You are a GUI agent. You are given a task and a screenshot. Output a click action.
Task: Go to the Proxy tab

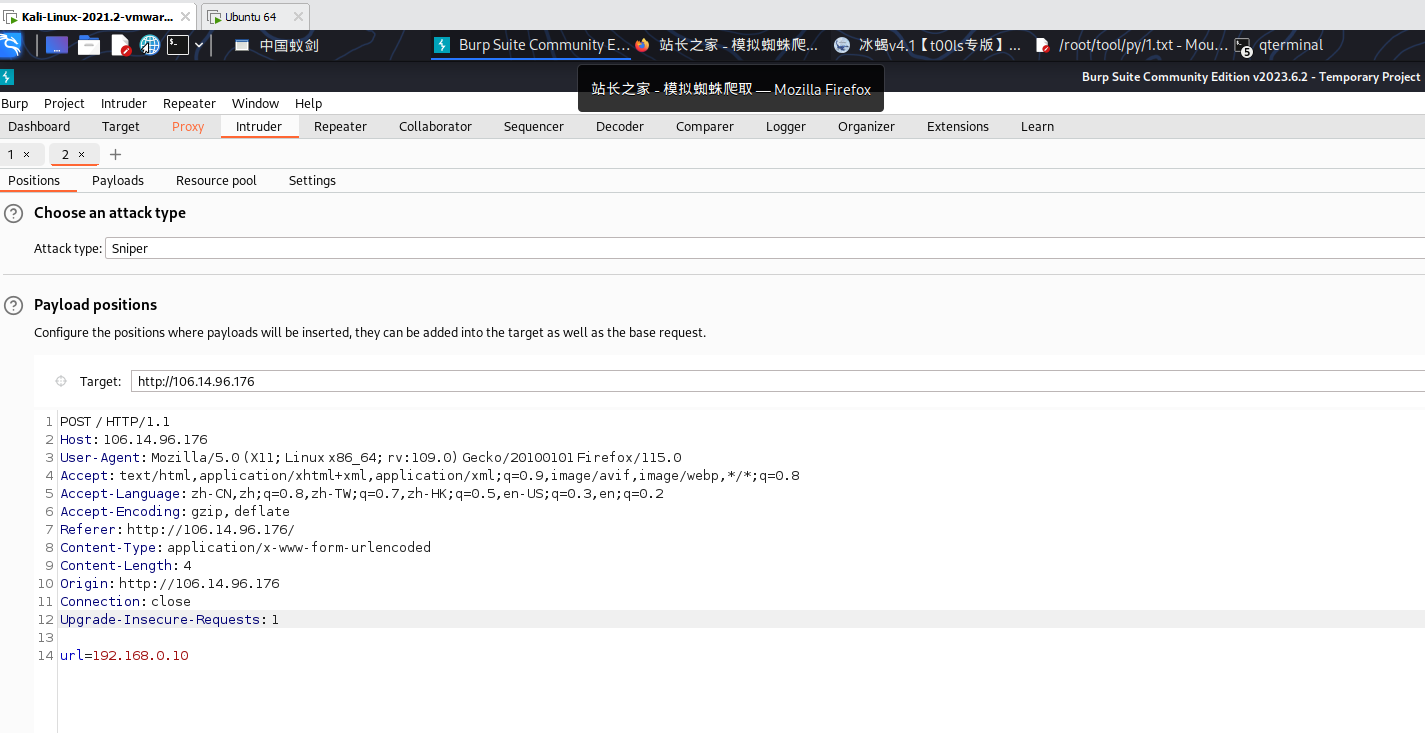tap(188, 126)
